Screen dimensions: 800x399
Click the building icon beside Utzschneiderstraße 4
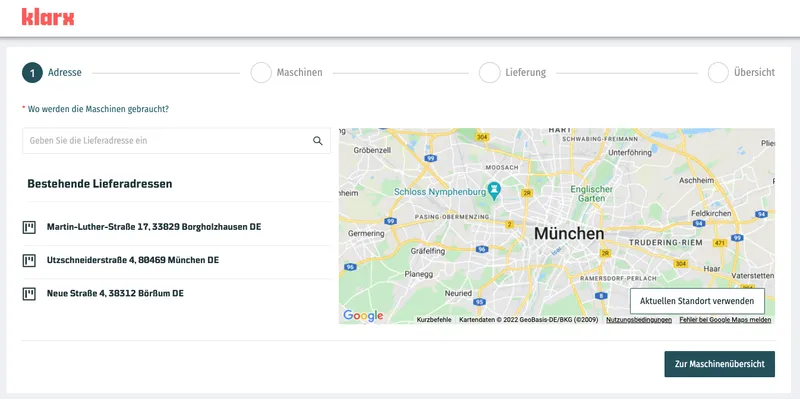tap(29, 260)
